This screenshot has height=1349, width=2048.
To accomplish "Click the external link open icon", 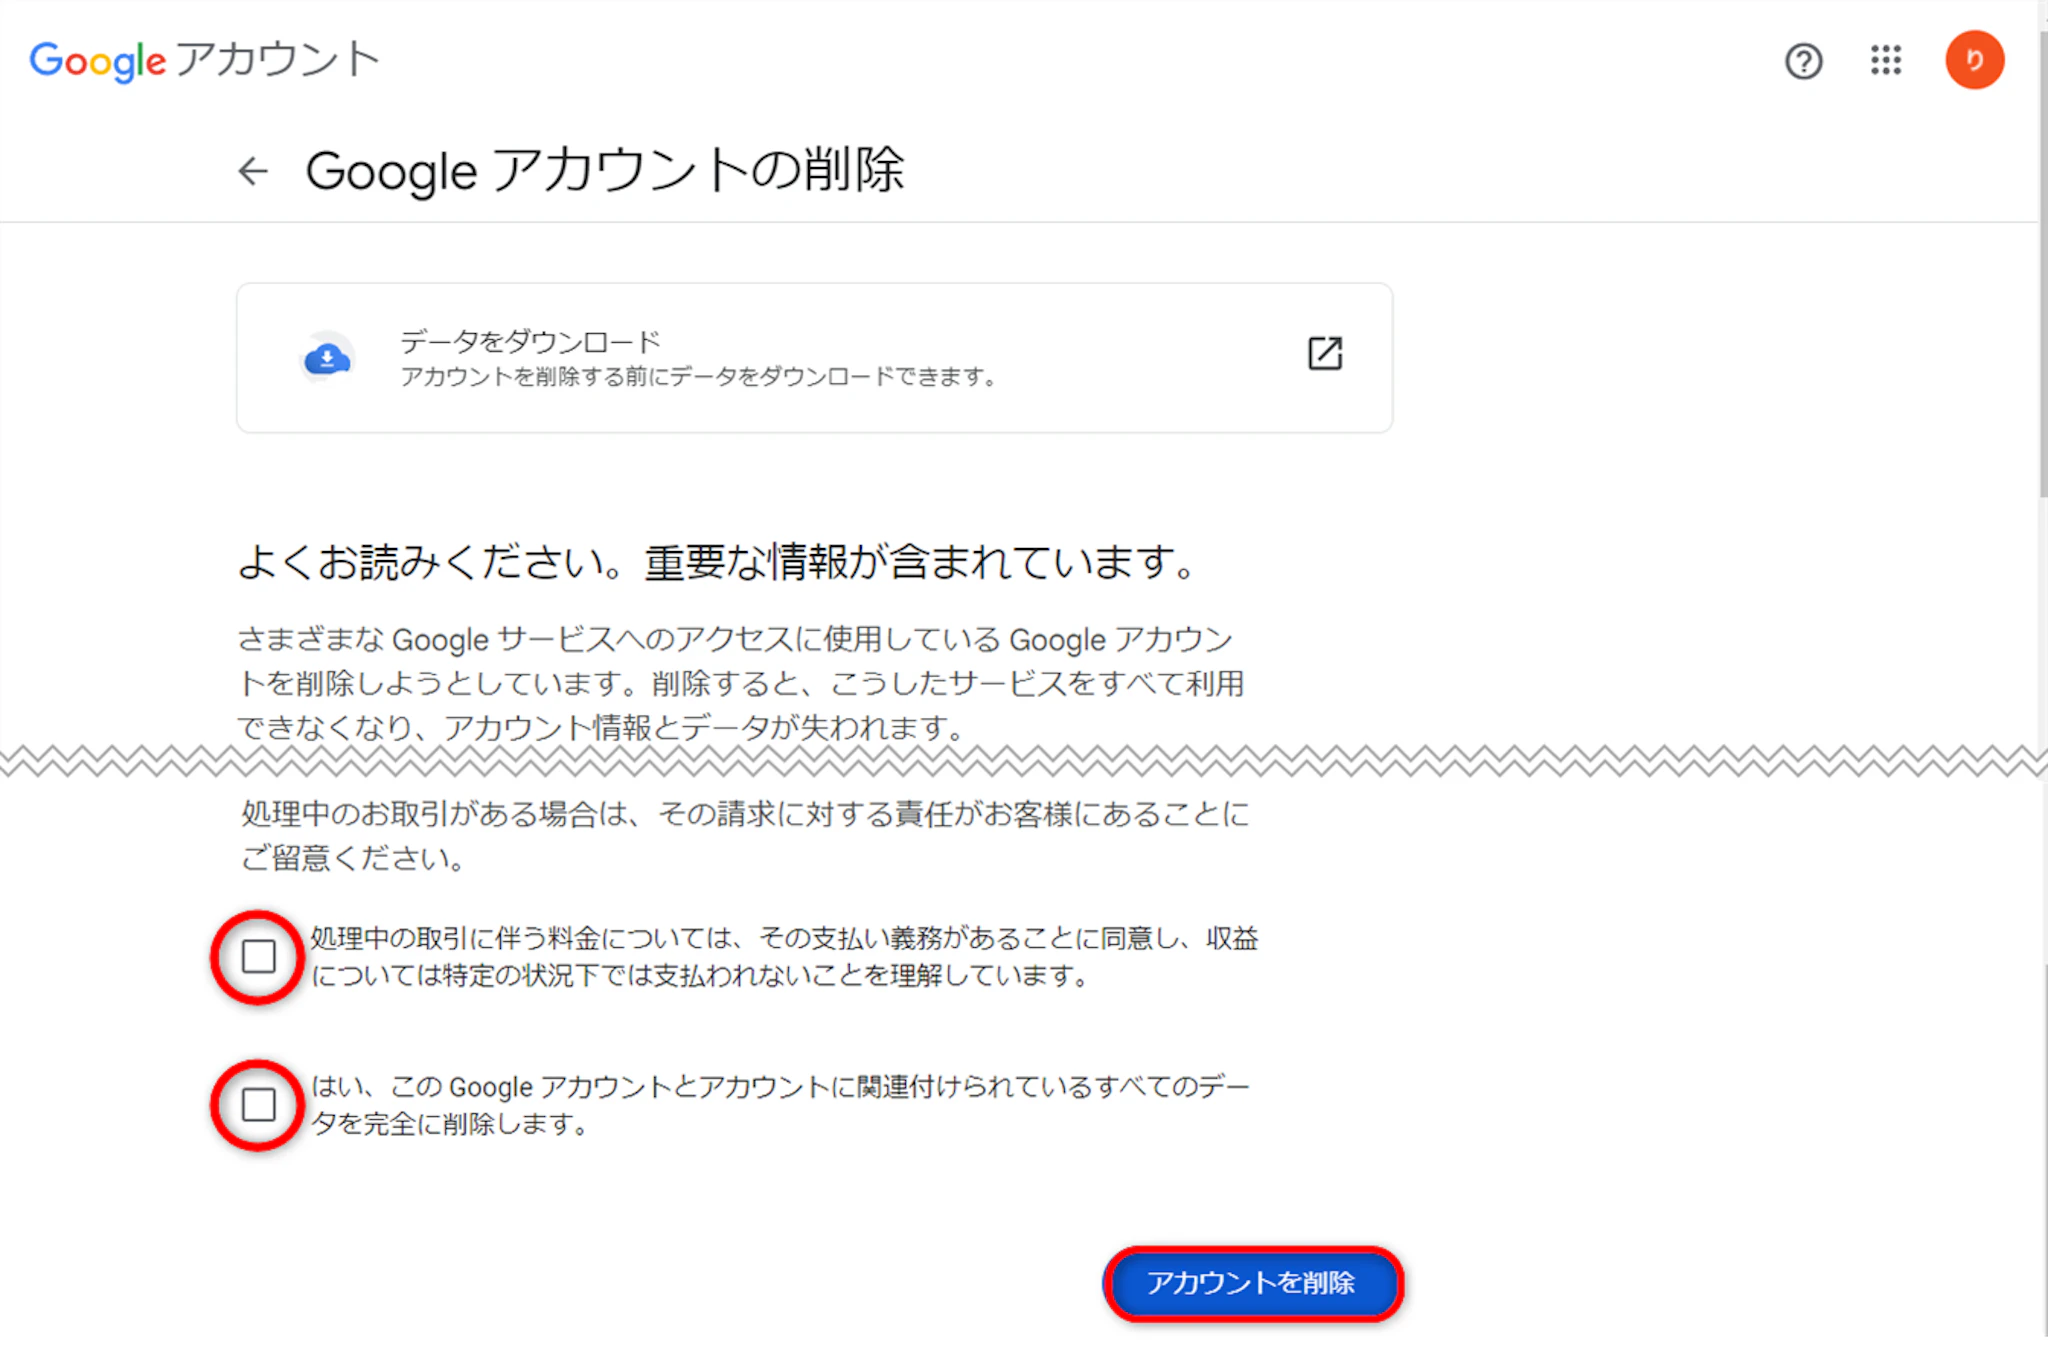I will 1324,353.
